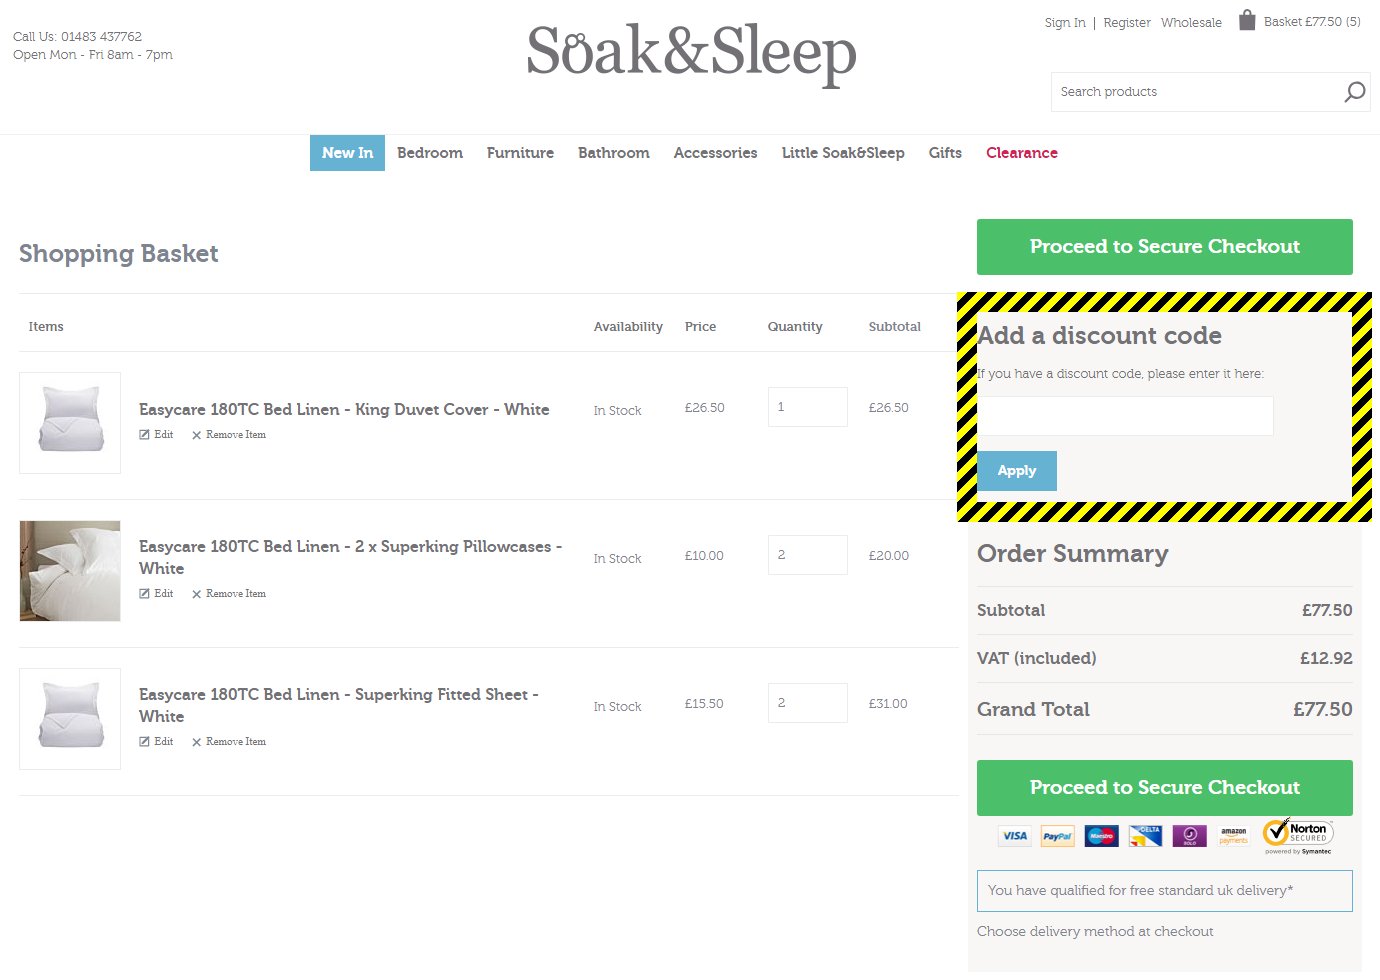Apply the discount code
This screenshot has width=1380, height=980.
(x=1017, y=470)
